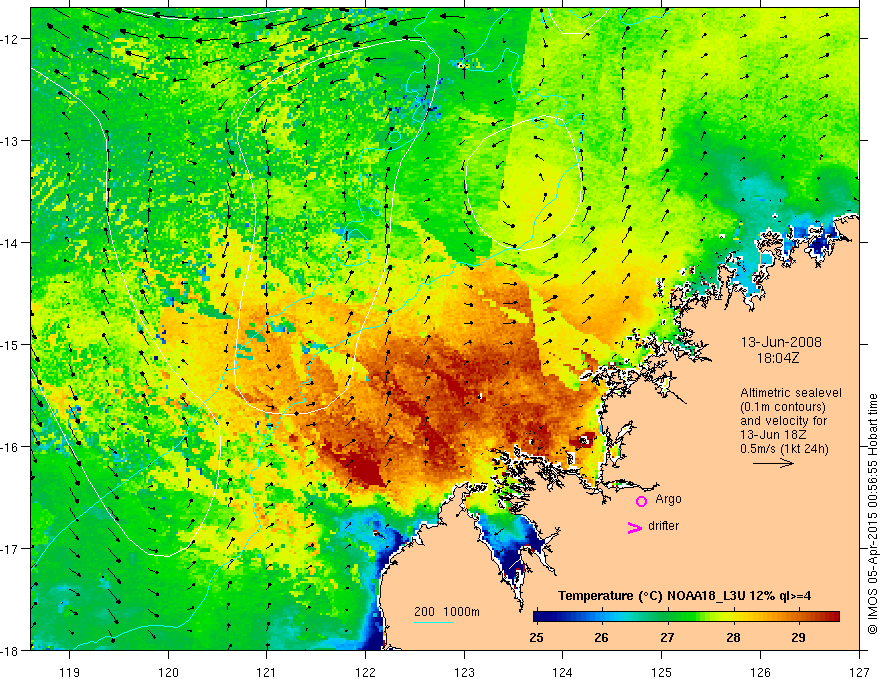The height and width of the screenshot is (680, 880).
Task: Click the latitude axis label '-14'
Action: [11, 243]
